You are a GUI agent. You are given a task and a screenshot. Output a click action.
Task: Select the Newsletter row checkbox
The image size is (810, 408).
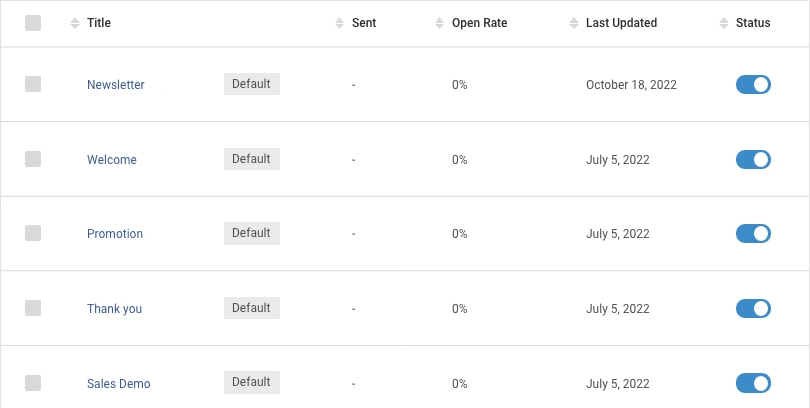tap(33, 84)
